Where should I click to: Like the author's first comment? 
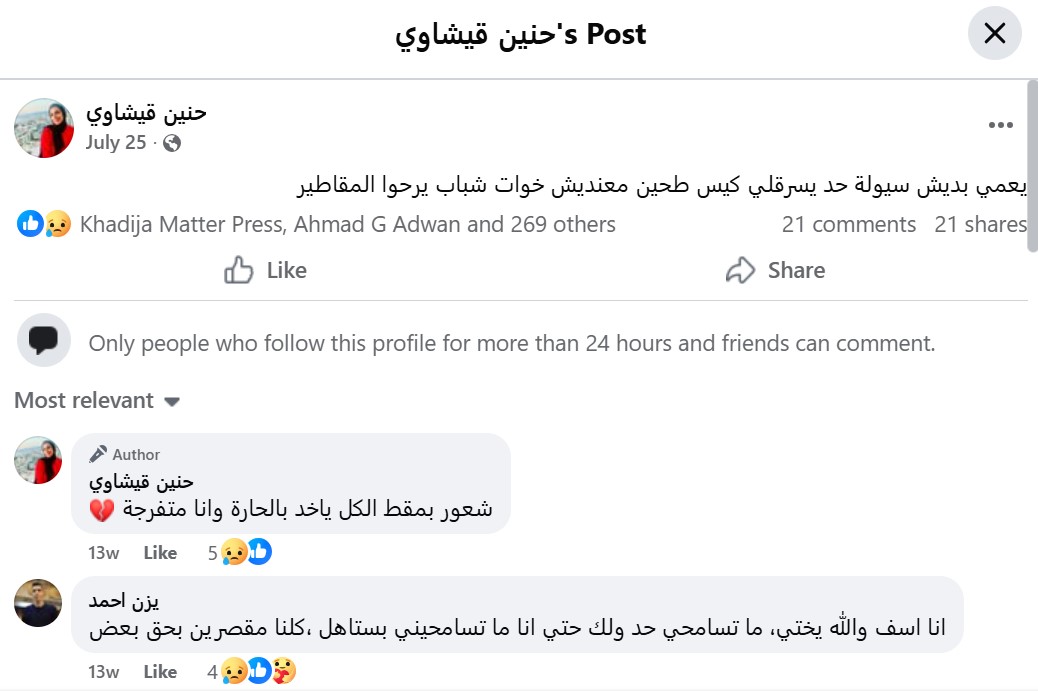click(x=160, y=553)
